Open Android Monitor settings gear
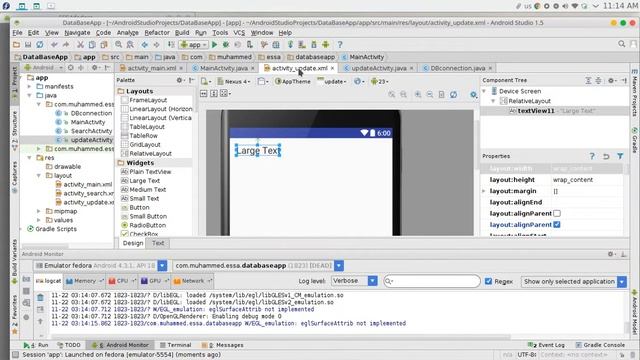Image resolution: width=640 pixels, height=360 pixels. [x=611, y=254]
